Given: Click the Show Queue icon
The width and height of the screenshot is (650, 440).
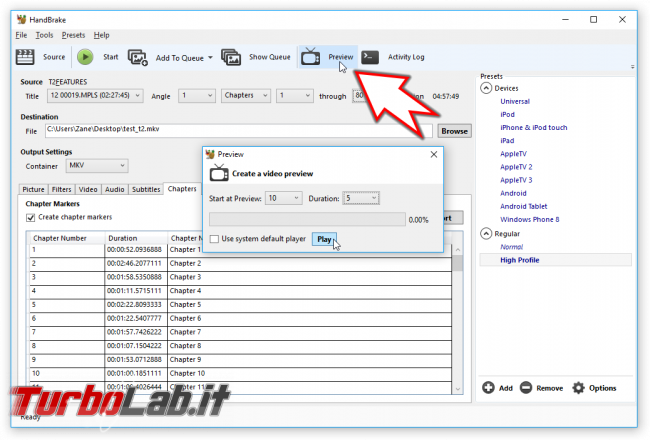Looking at the screenshot, I should 231,57.
